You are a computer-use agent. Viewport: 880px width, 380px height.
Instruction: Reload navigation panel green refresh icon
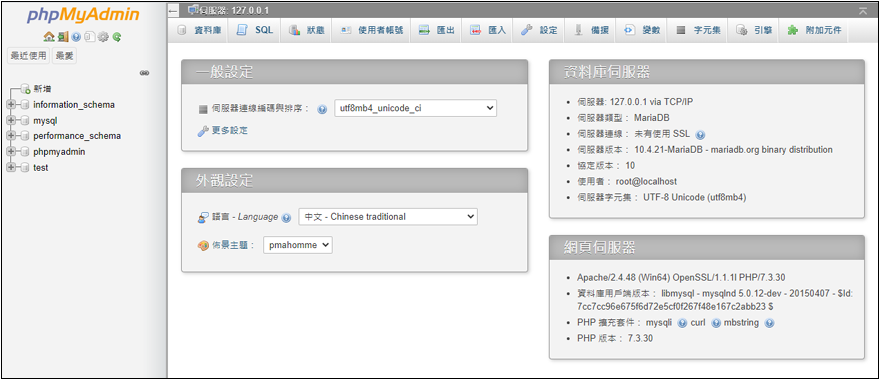coord(117,37)
